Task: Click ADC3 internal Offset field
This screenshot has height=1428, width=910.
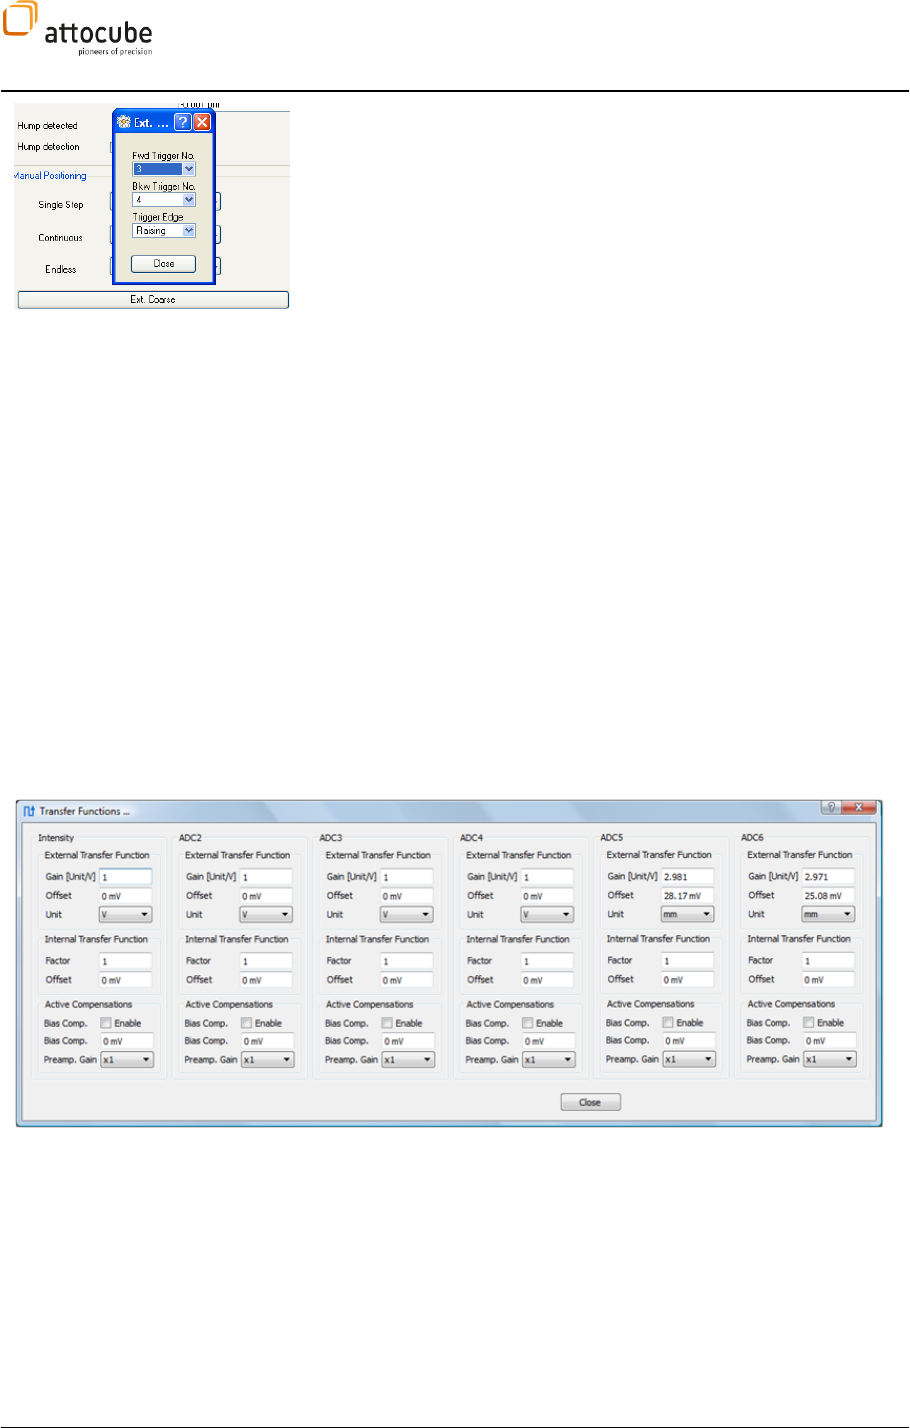Action: pos(406,980)
